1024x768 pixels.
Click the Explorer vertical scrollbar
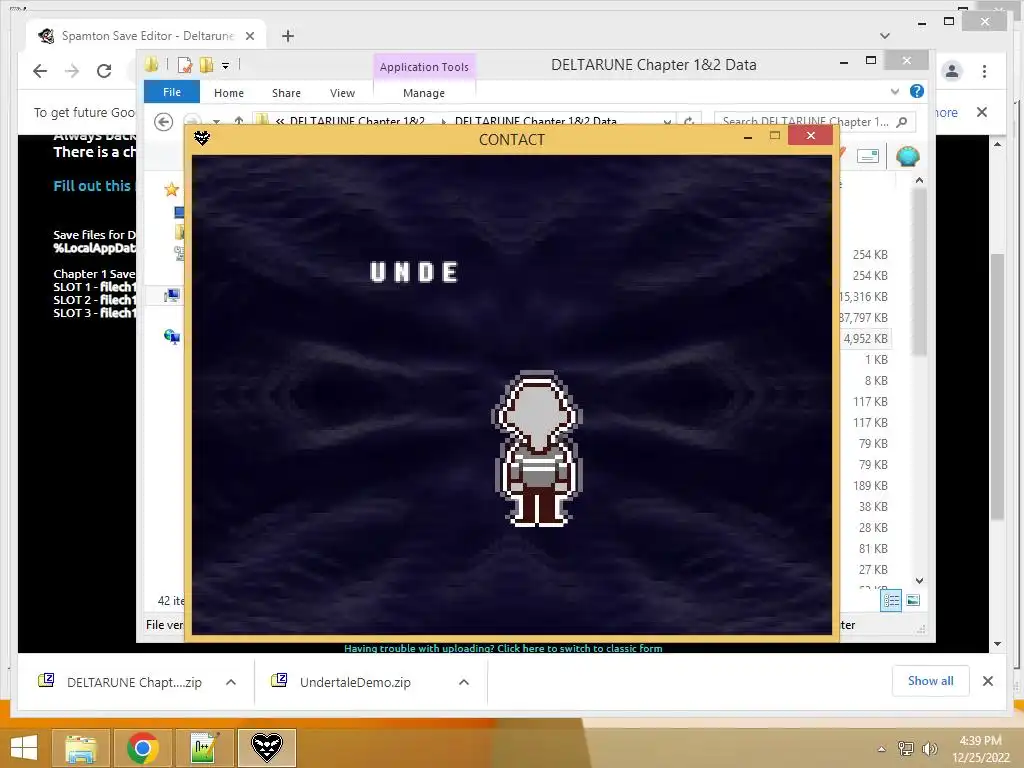point(919,272)
